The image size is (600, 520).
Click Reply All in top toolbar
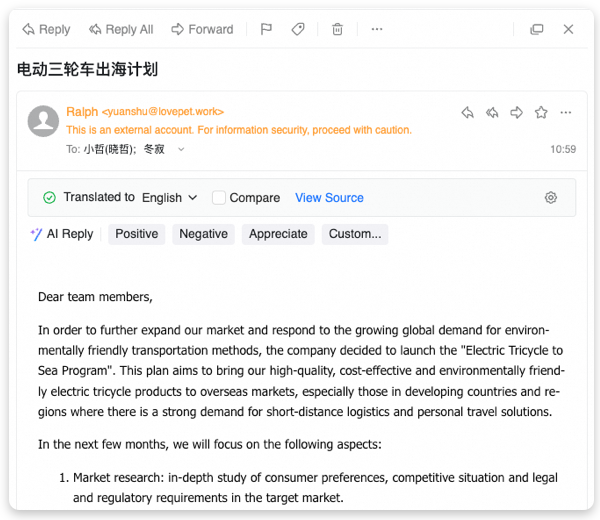click(x=121, y=29)
